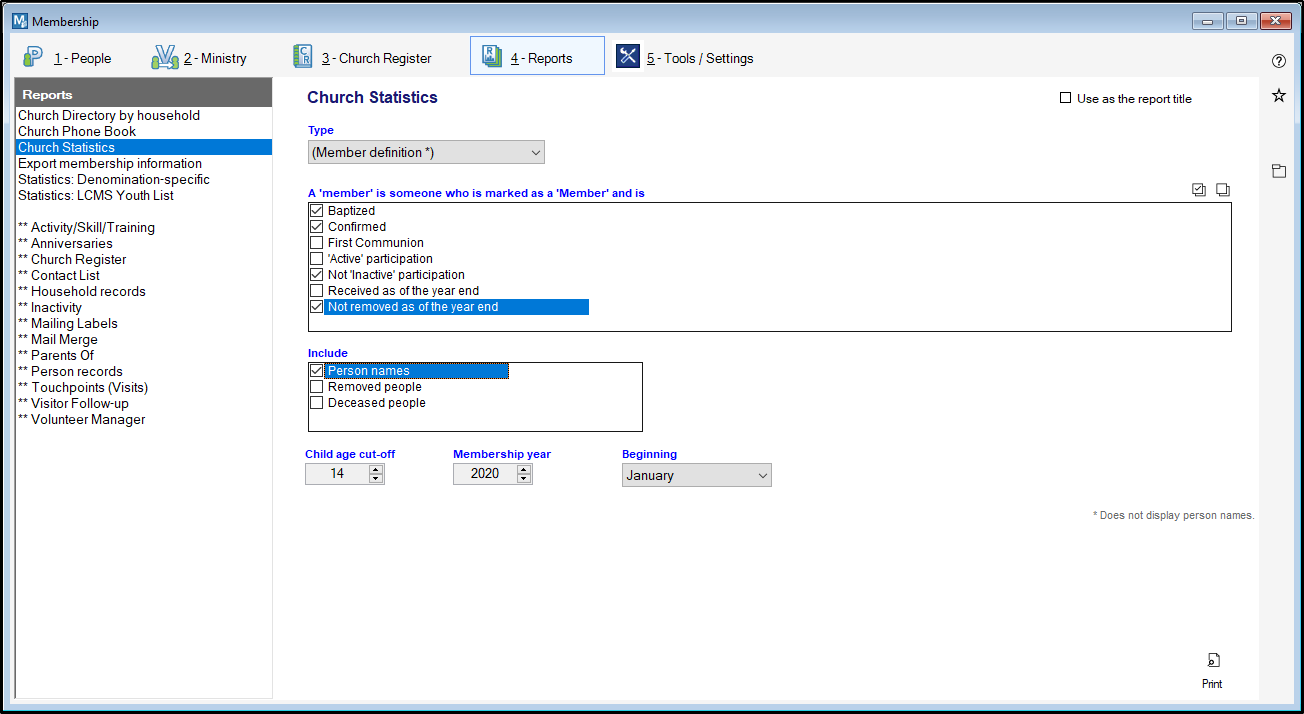Screen dimensions: 1304x714
Task: Click the Tools / Settings wrench icon
Action: 627,57
